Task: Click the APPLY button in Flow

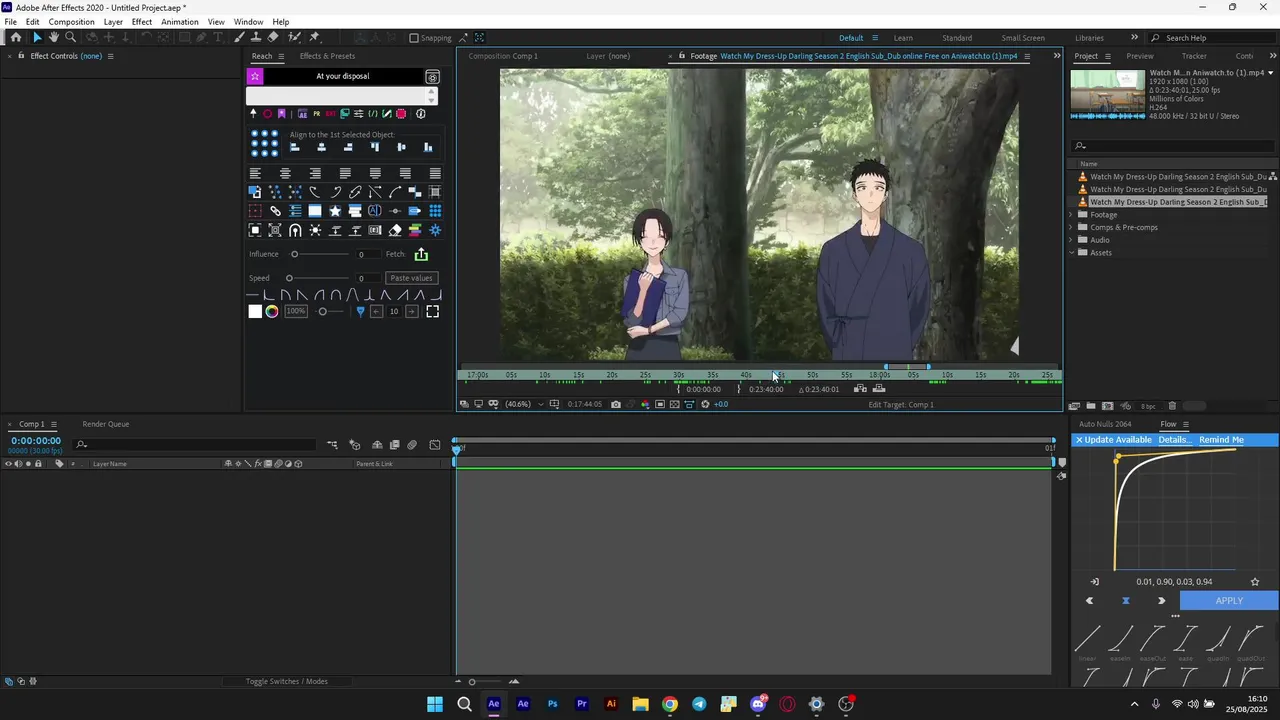Action: (x=1229, y=601)
